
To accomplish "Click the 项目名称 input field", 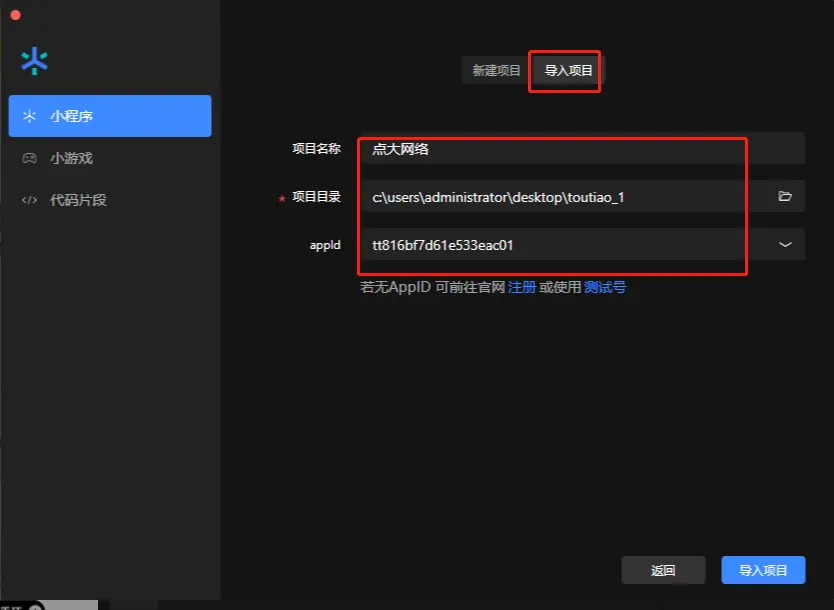I will pyautogui.click(x=583, y=148).
